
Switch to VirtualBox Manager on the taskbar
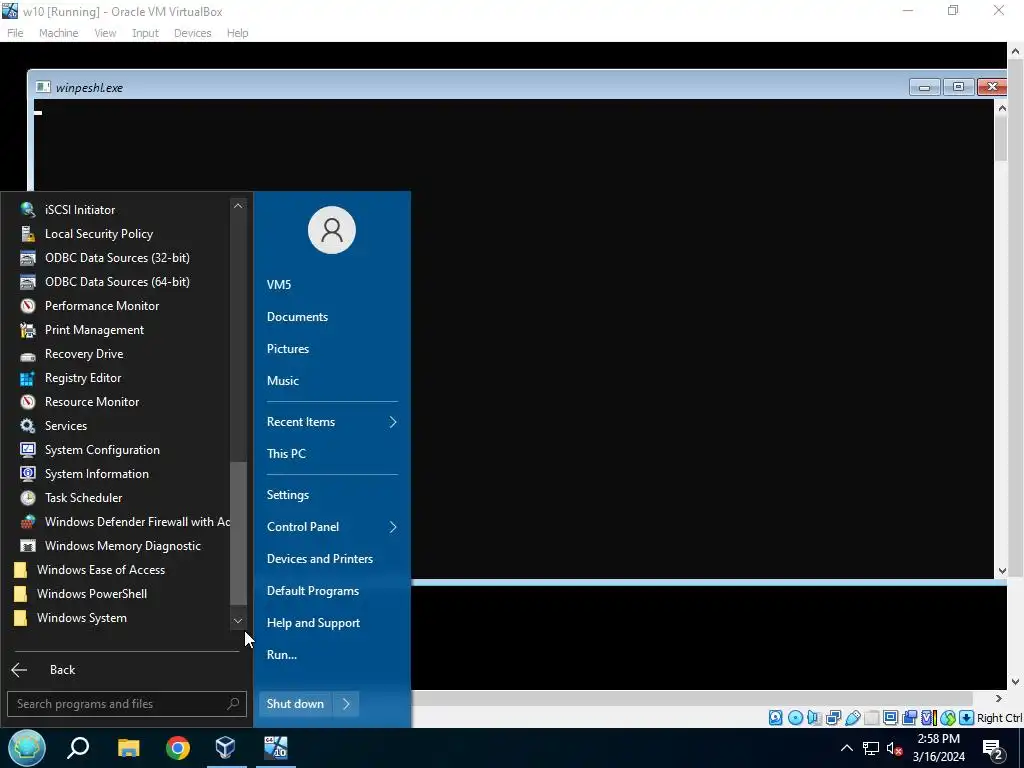click(226, 748)
